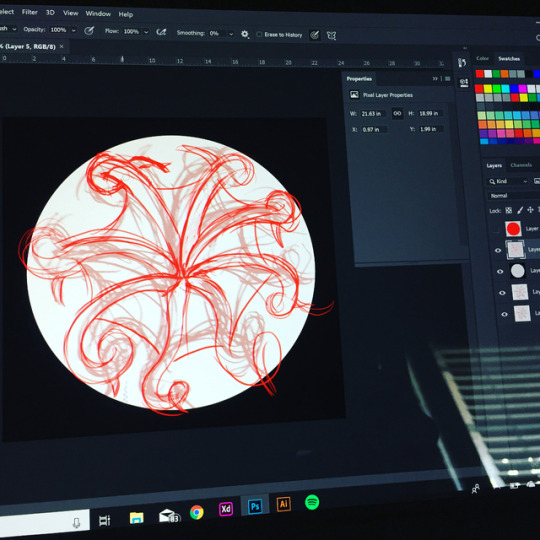The width and height of the screenshot is (540, 540).
Task: Open Opacity slider dropdown arrow
Action: (x=73, y=30)
